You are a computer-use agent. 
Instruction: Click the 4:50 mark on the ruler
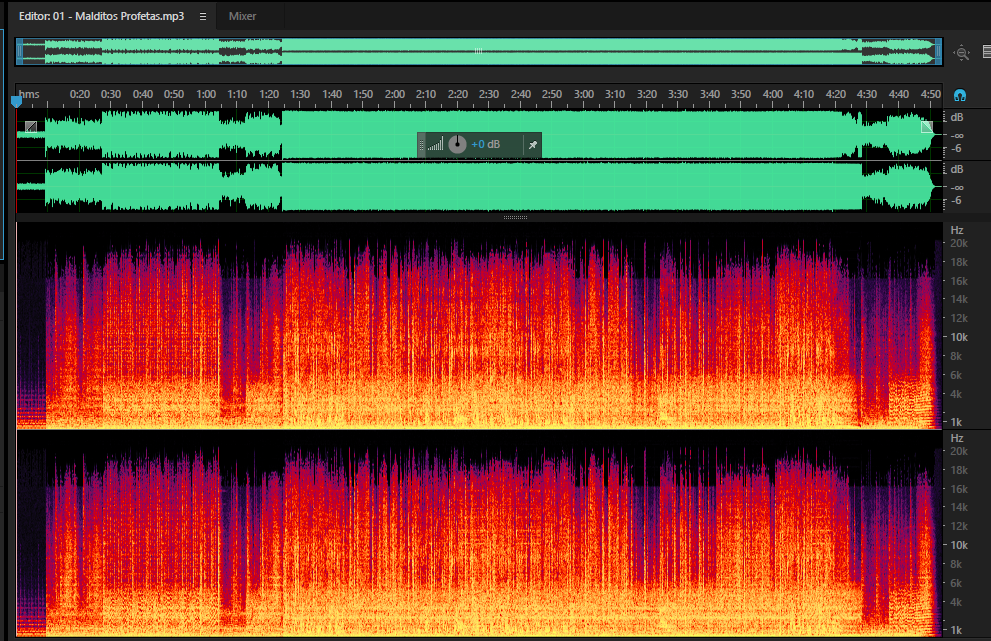tap(930, 94)
